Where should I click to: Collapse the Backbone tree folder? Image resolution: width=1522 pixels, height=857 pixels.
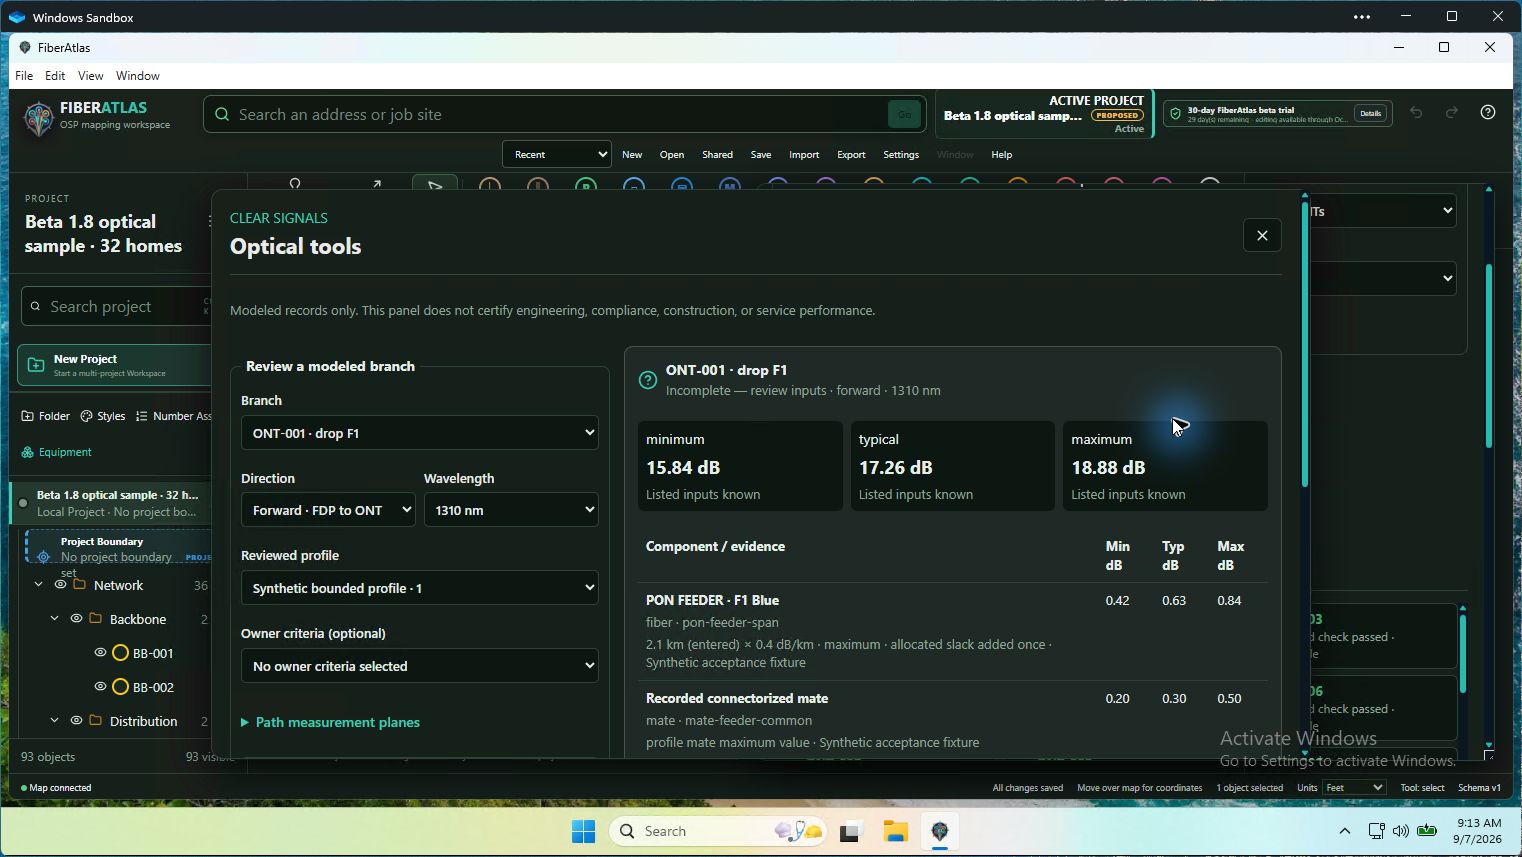pyautogui.click(x=54, y=619)
